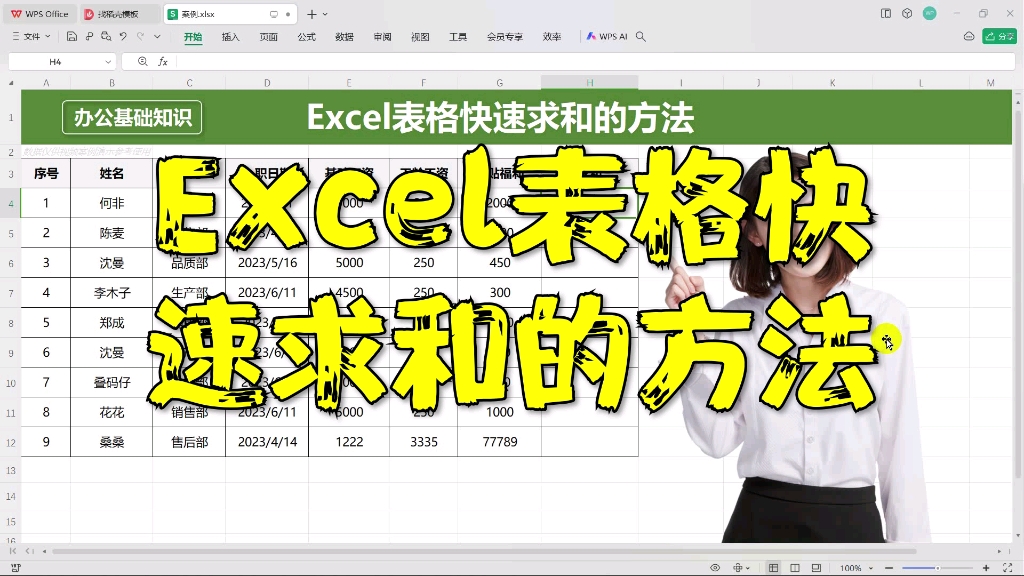This screenshot has width=1024, height=576.
Task: Select column H header
Action: coord(589,81)
